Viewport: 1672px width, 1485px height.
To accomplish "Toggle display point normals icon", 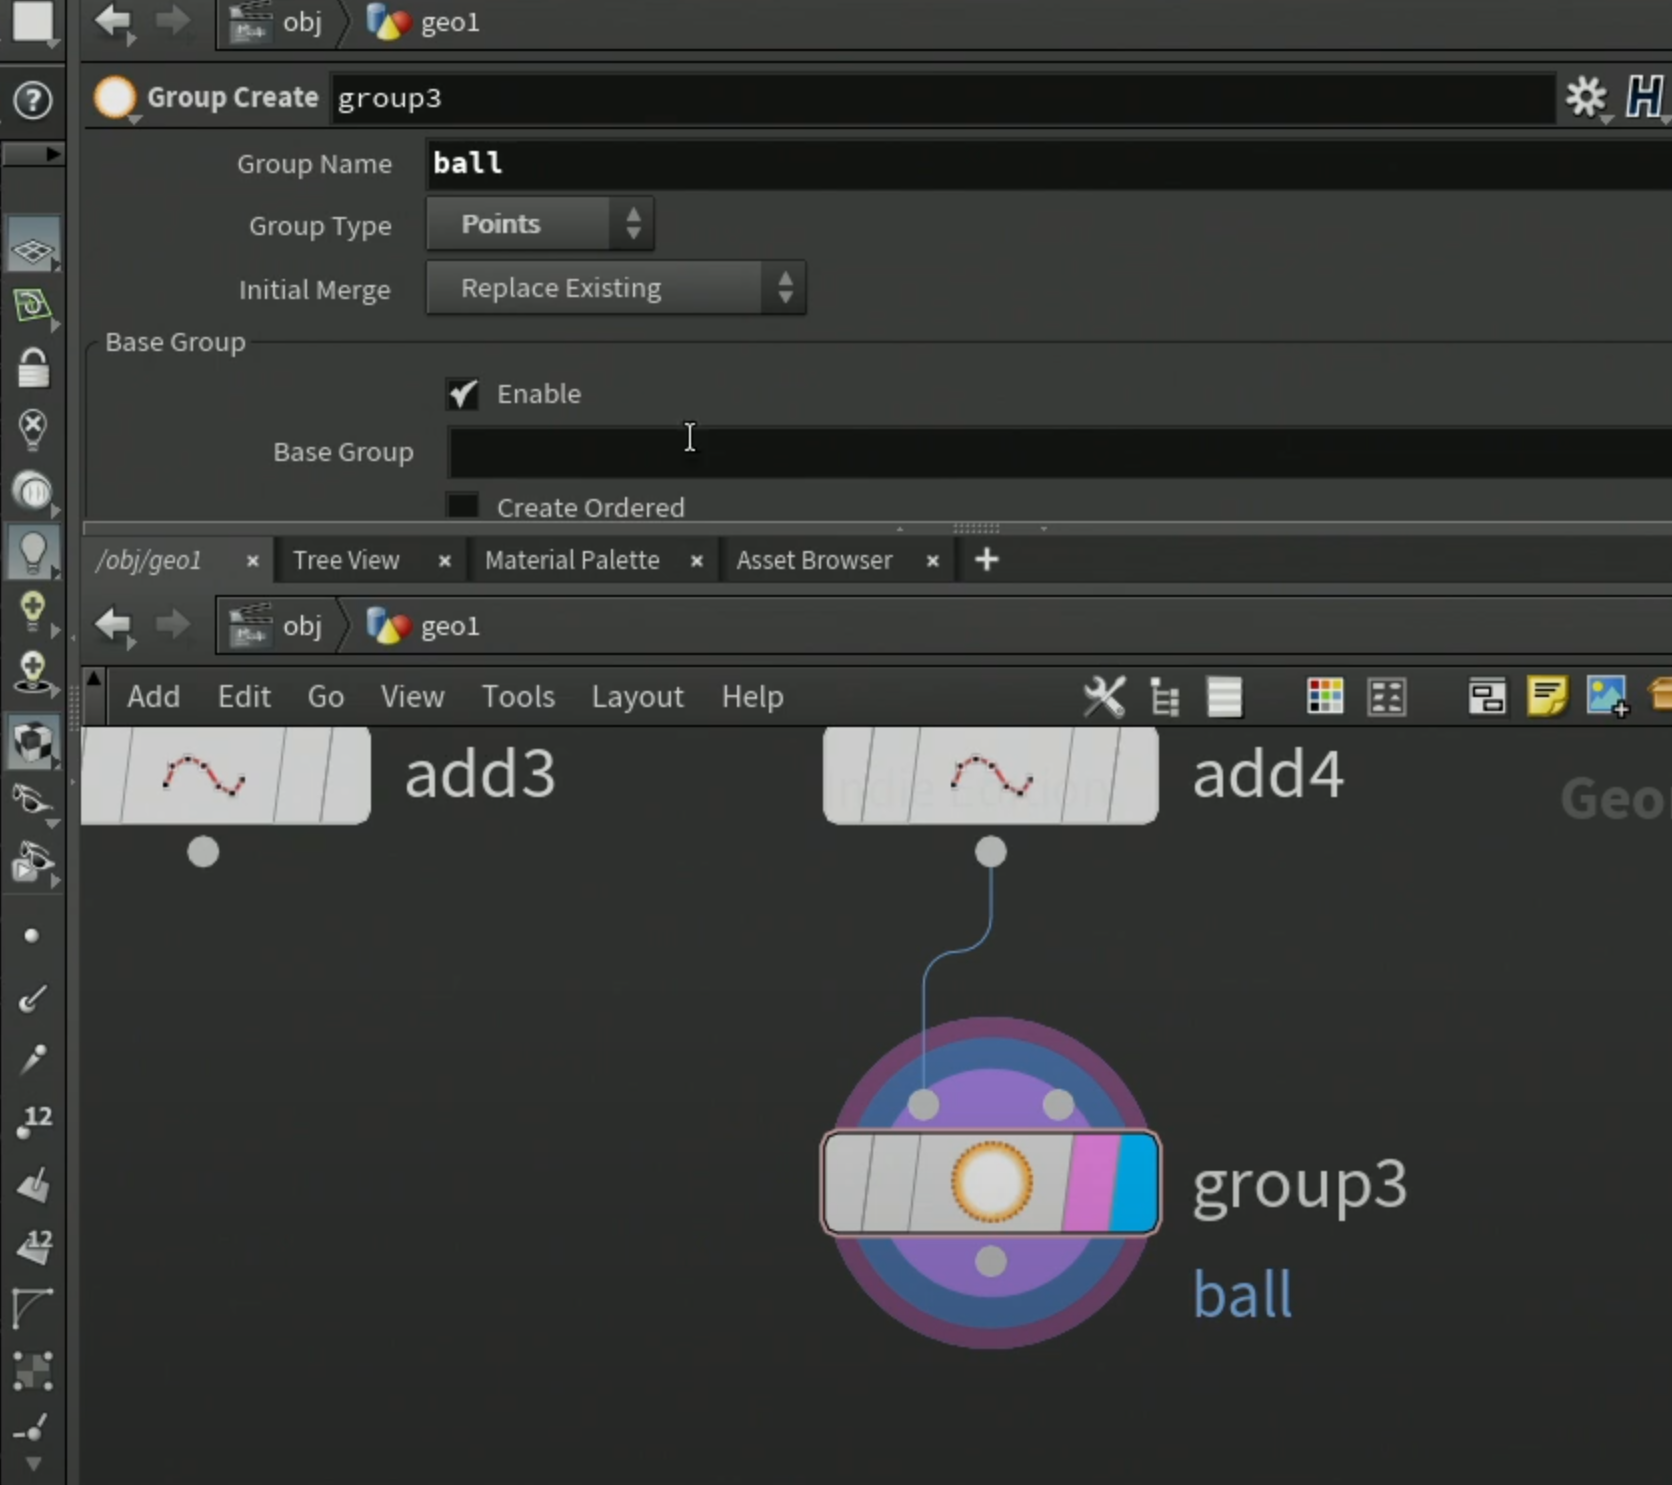I will [32, 998].
